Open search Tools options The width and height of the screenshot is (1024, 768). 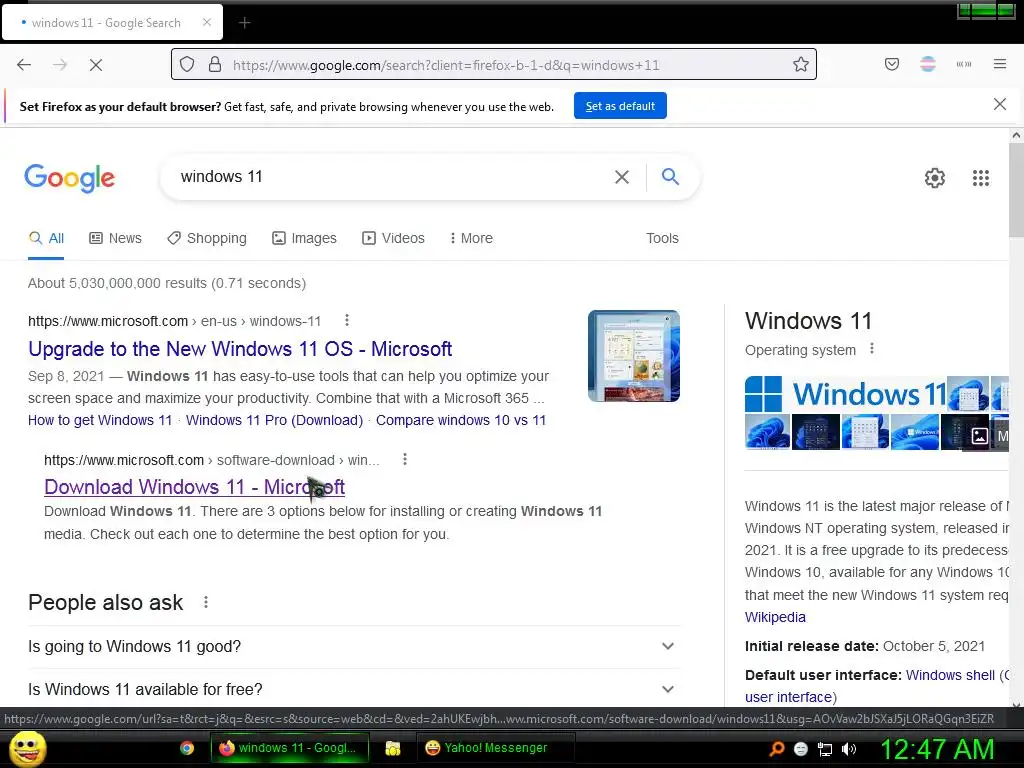pyautogui.click(x=662, y=238)
